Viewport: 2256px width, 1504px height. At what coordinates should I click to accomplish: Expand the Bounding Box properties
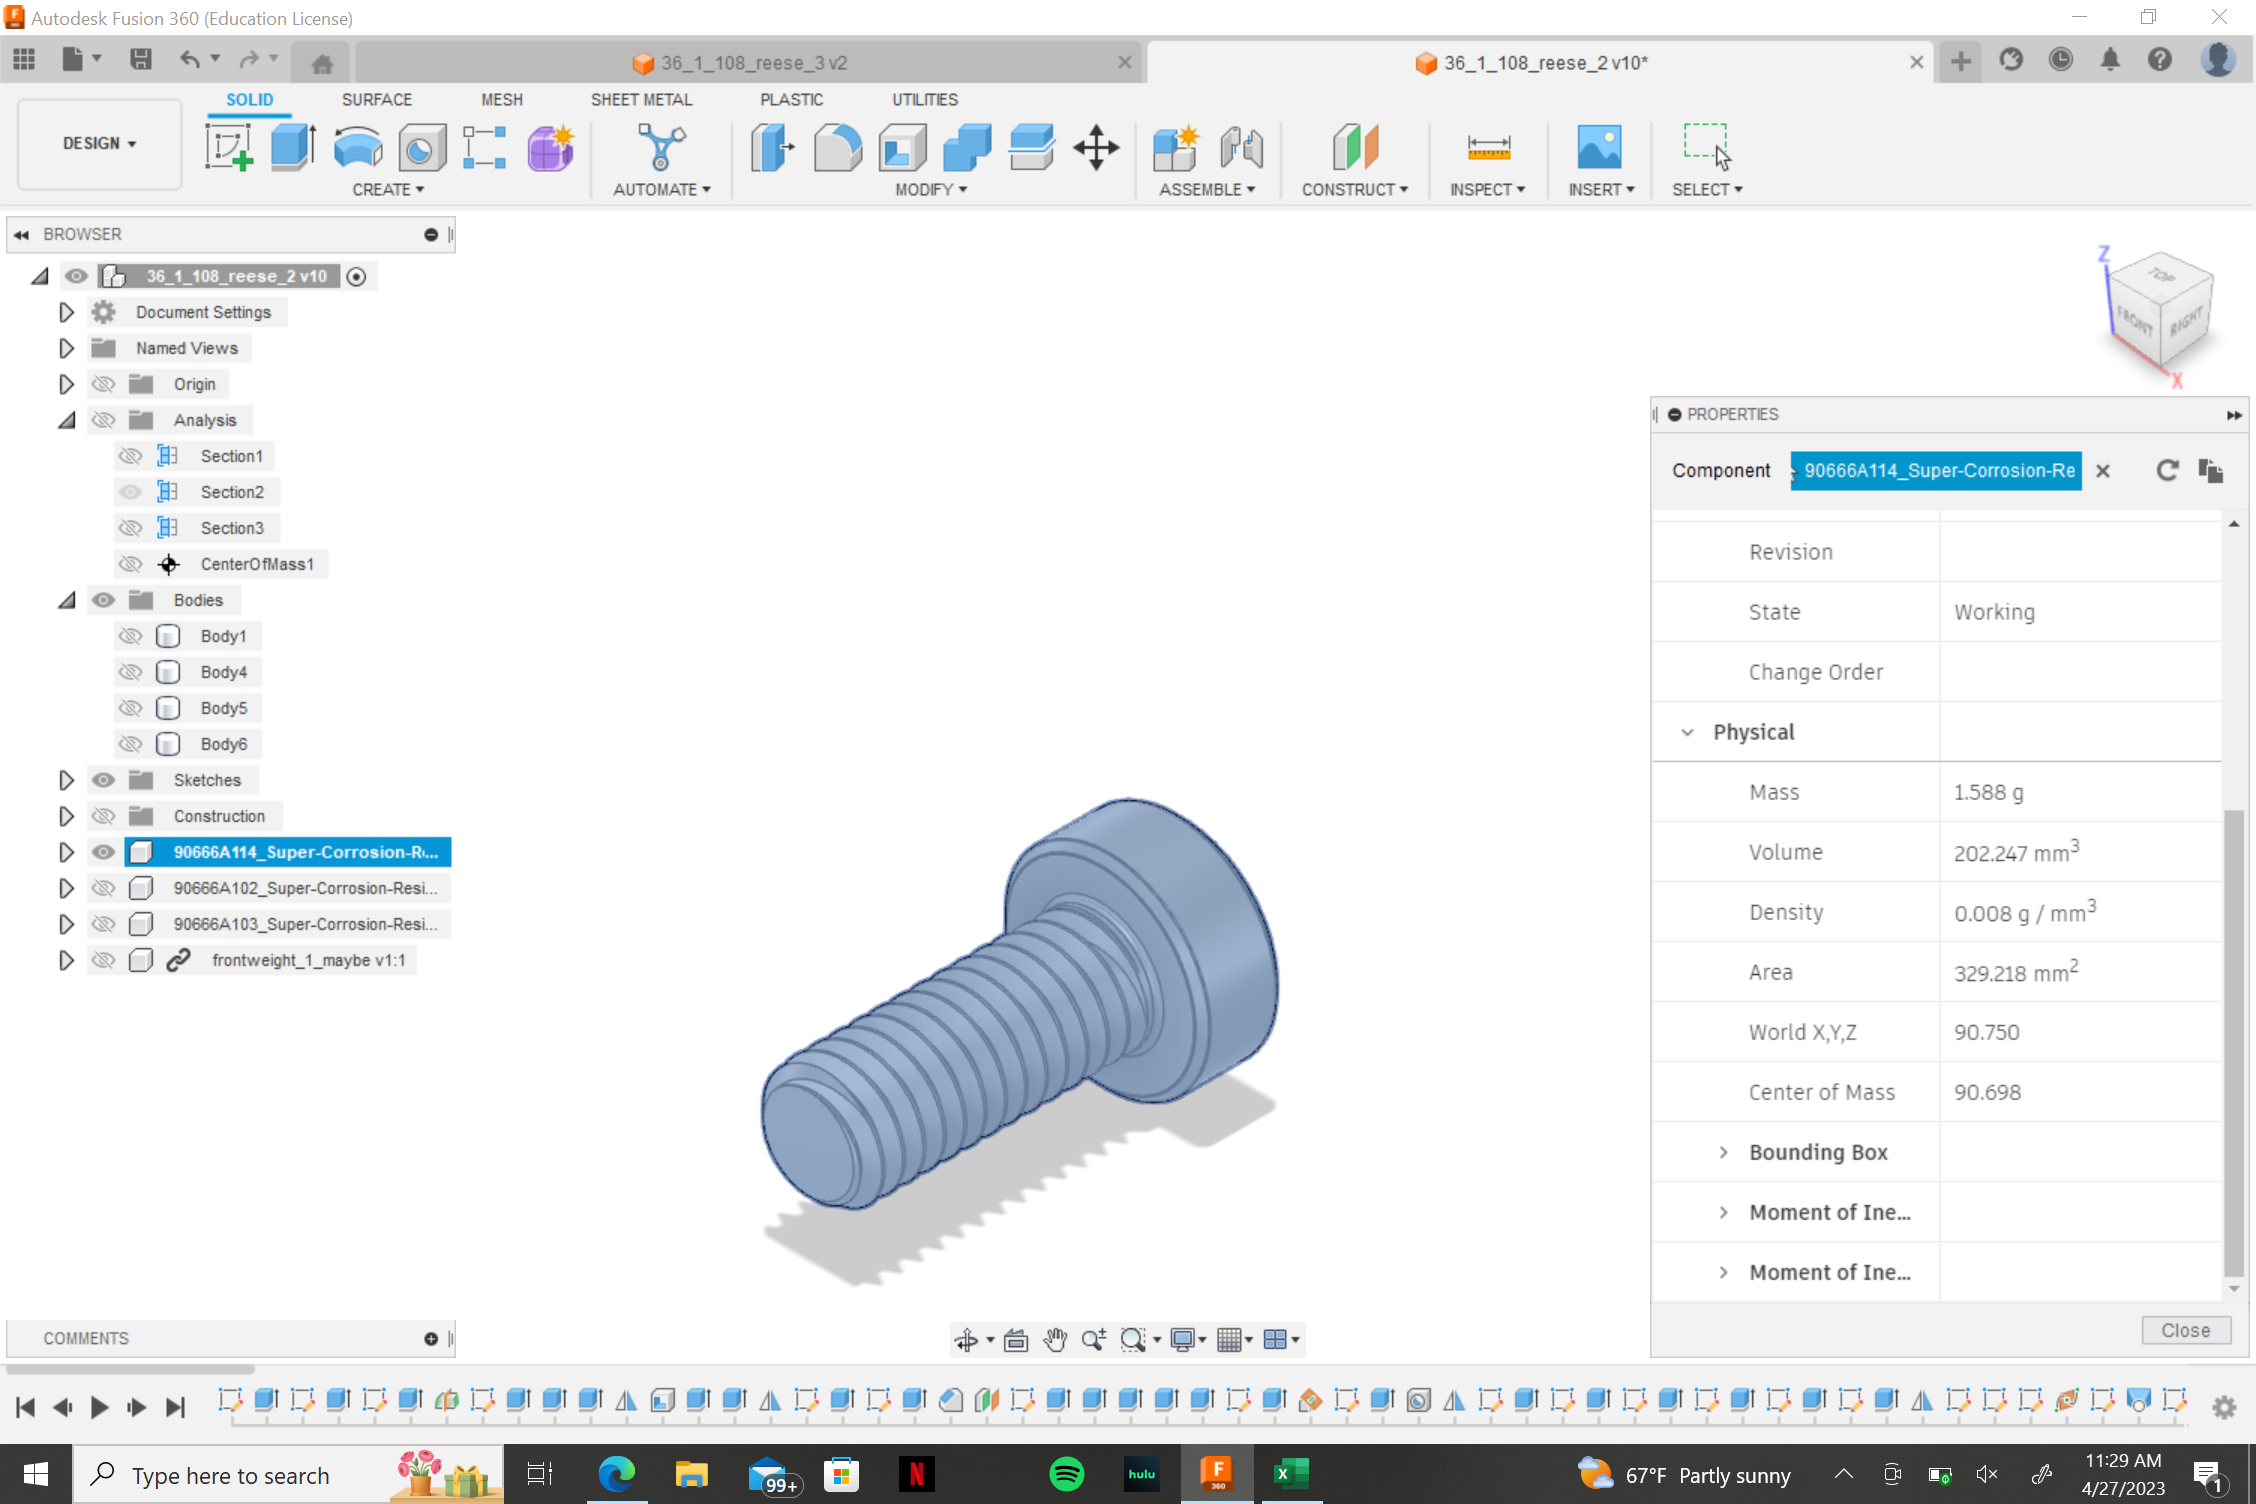[1722, 1152]
